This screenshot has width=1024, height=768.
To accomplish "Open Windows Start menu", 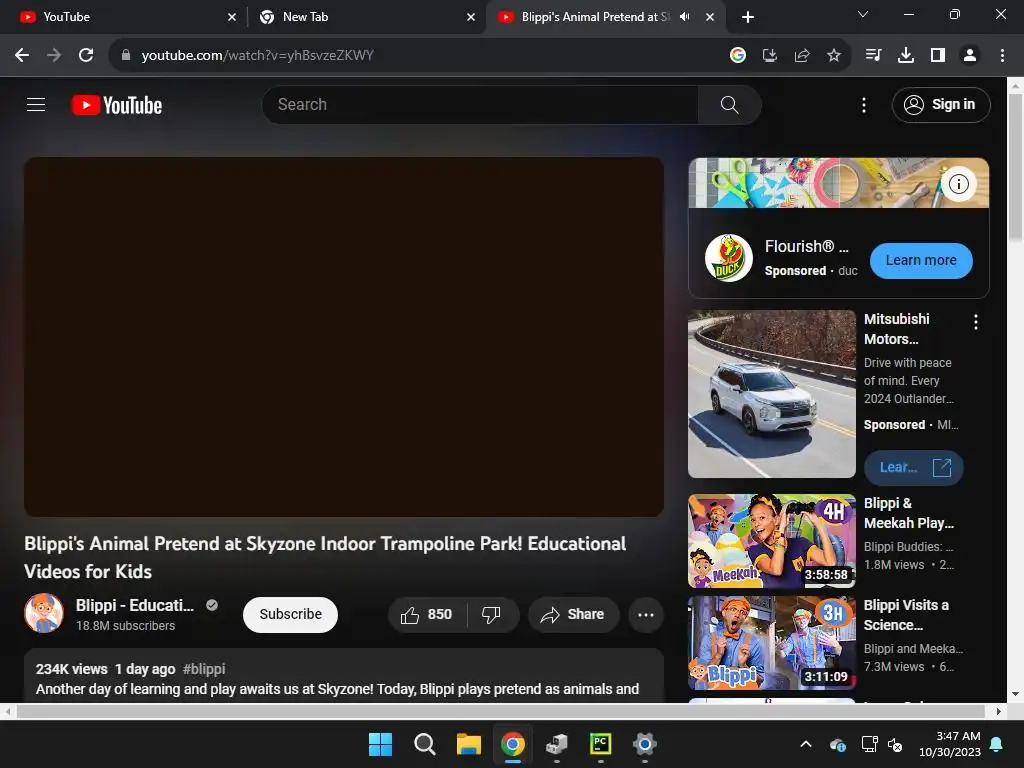I will click(380, 744).
